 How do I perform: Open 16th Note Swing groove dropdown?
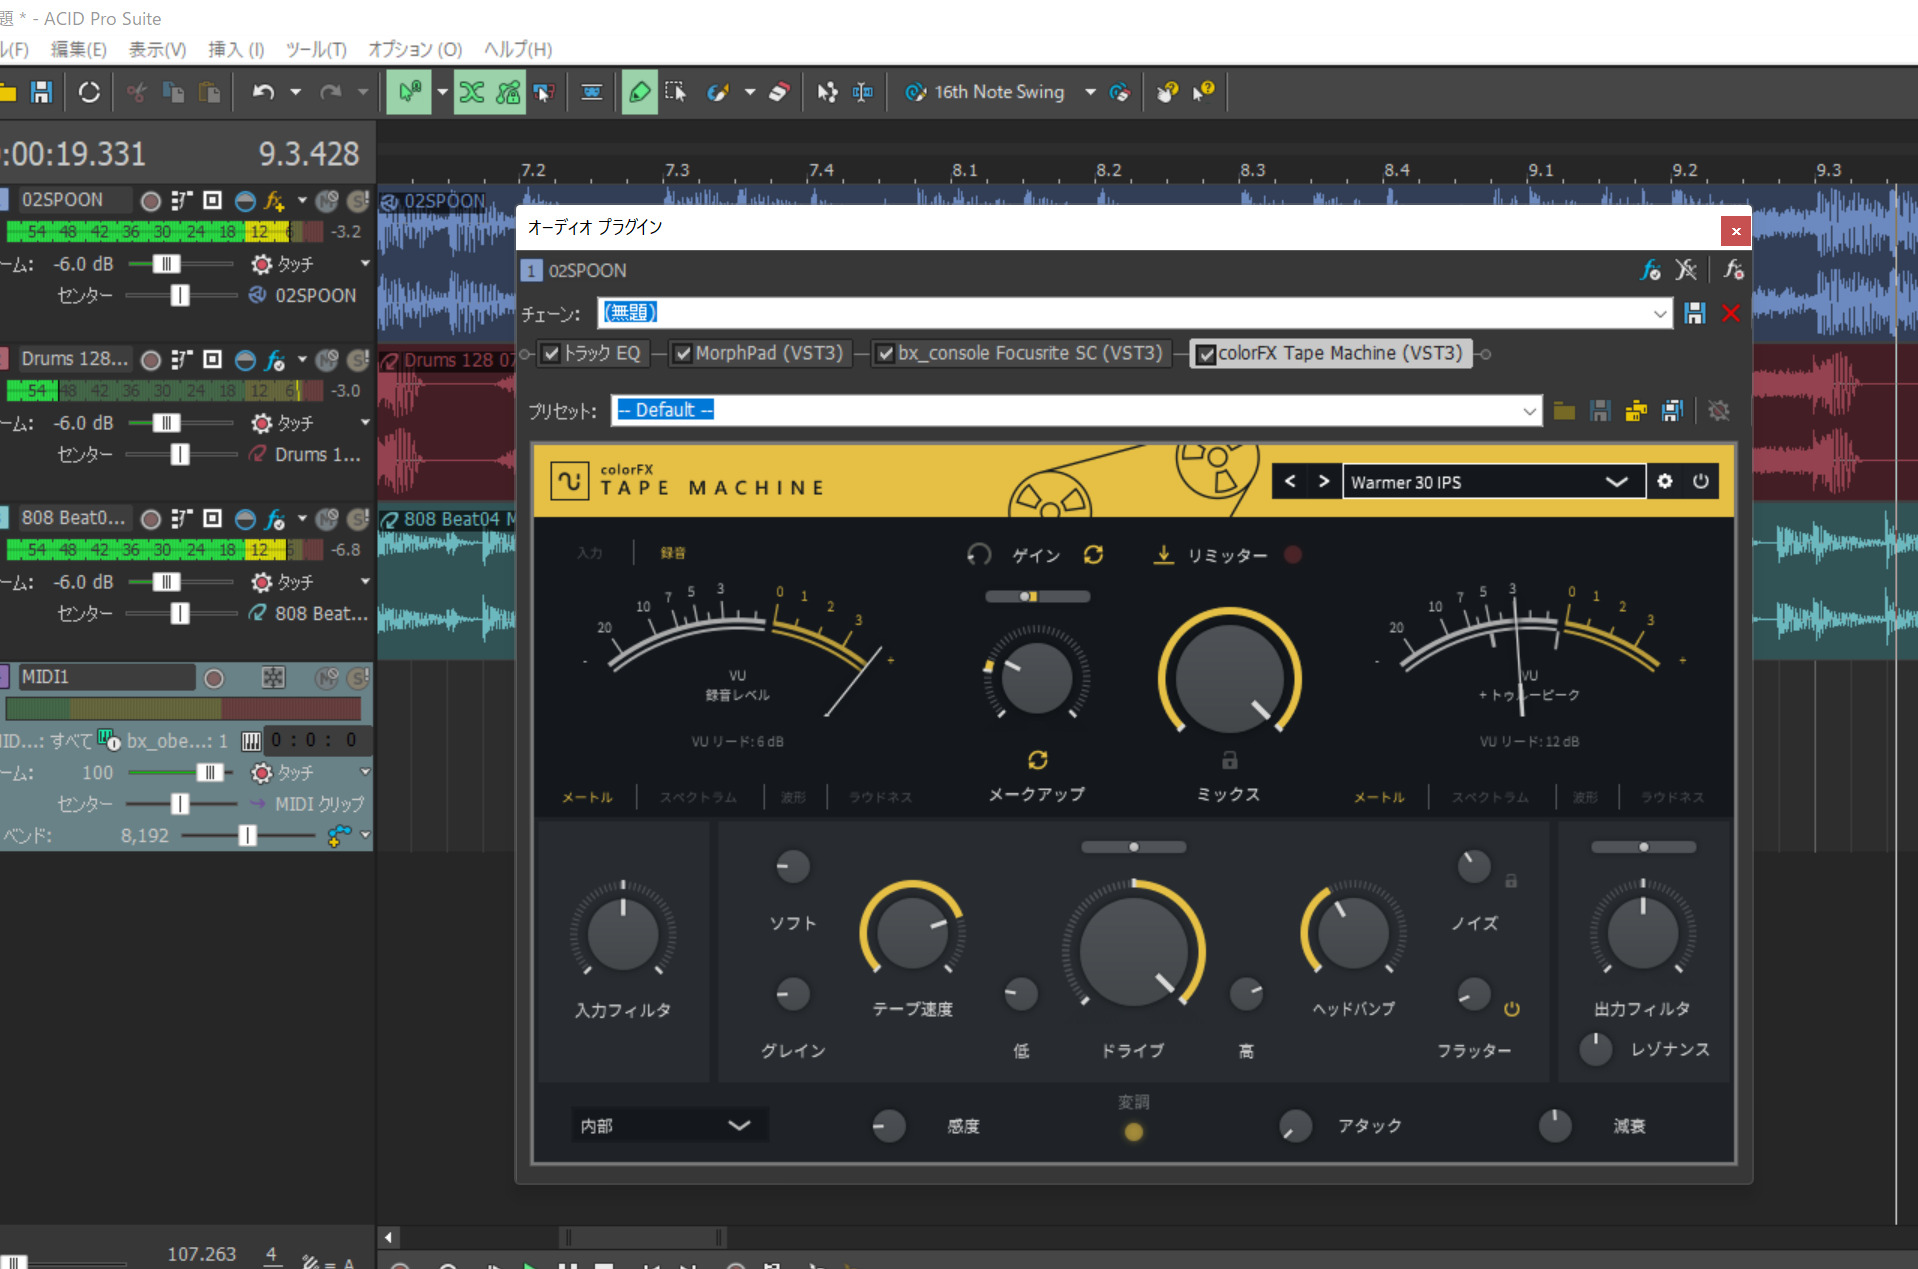tap(1090, 92)
